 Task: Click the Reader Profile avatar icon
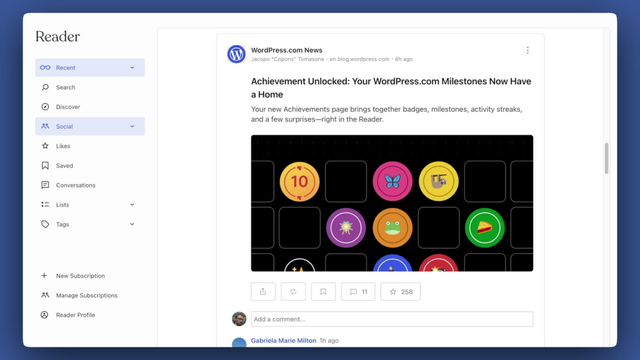click(44, 315)
